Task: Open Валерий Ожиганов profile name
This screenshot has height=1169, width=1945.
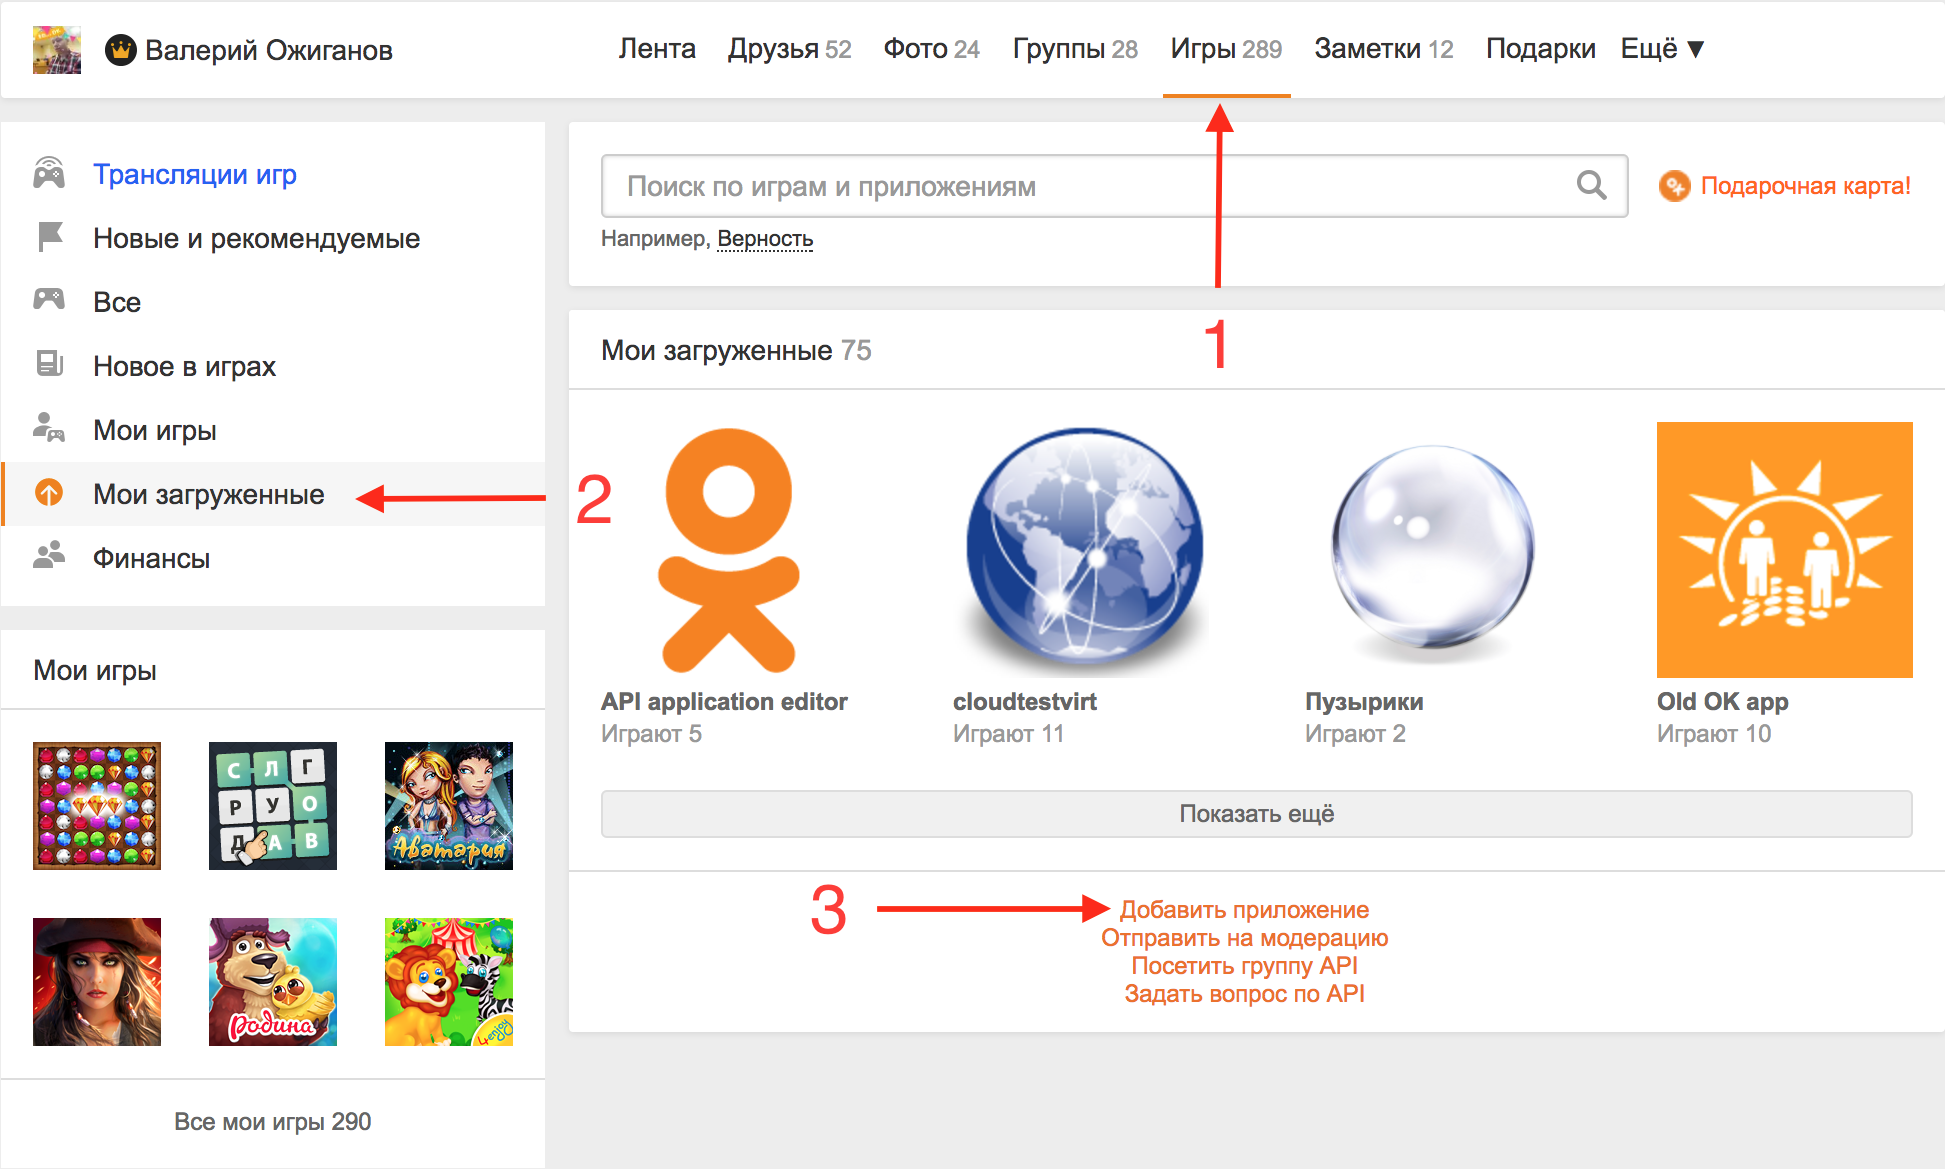Action: click(269, 50)
